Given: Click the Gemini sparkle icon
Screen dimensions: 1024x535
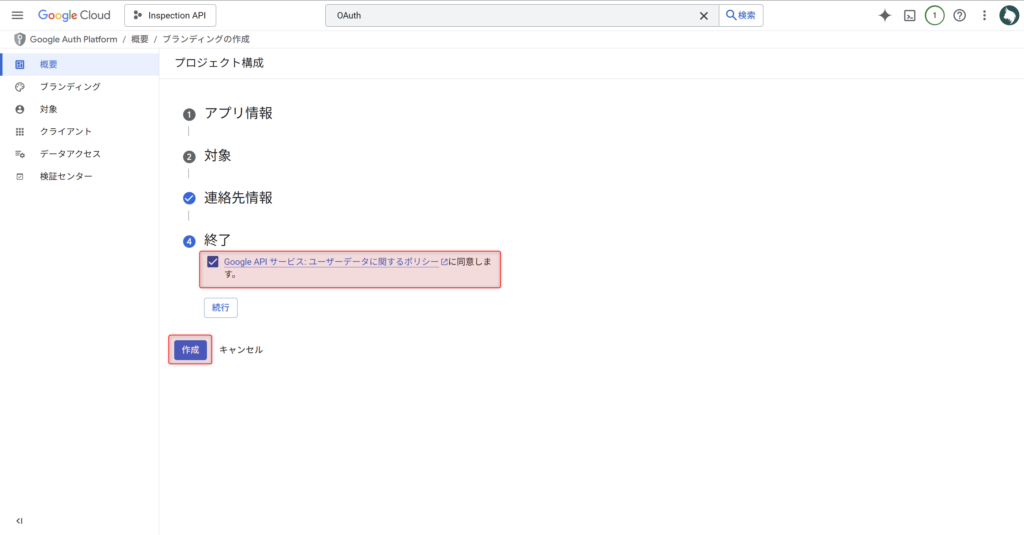Looking at the screenshot, I should pyautogui.click(x=884, y=16).
